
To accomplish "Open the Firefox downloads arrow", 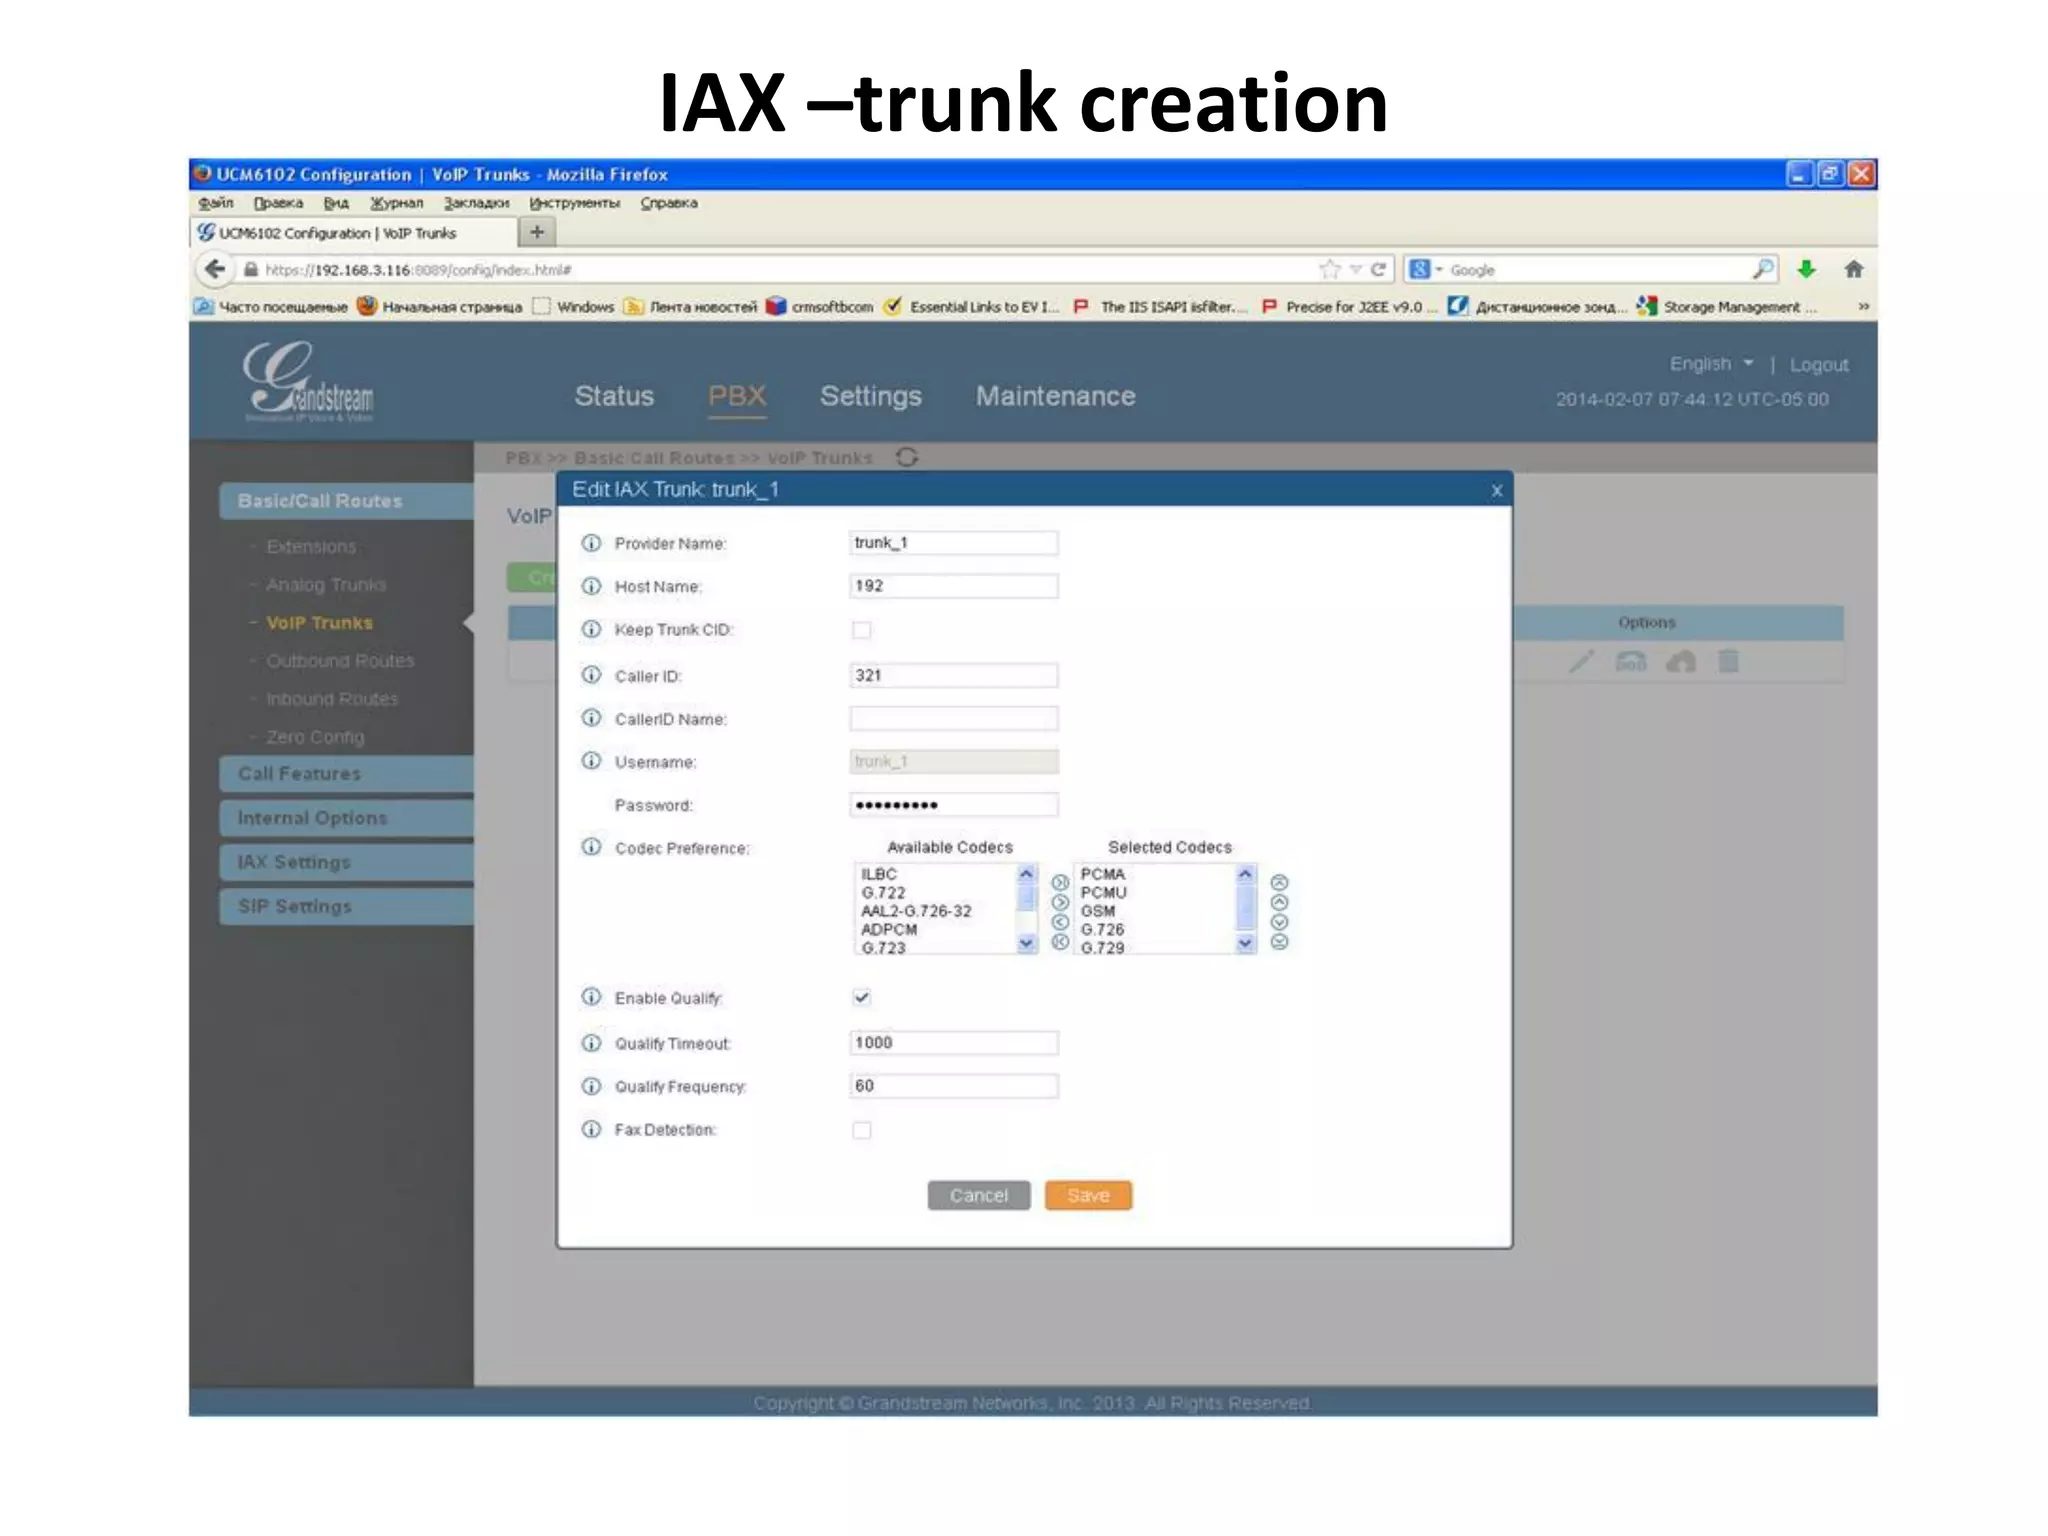I will [1806, 269].
